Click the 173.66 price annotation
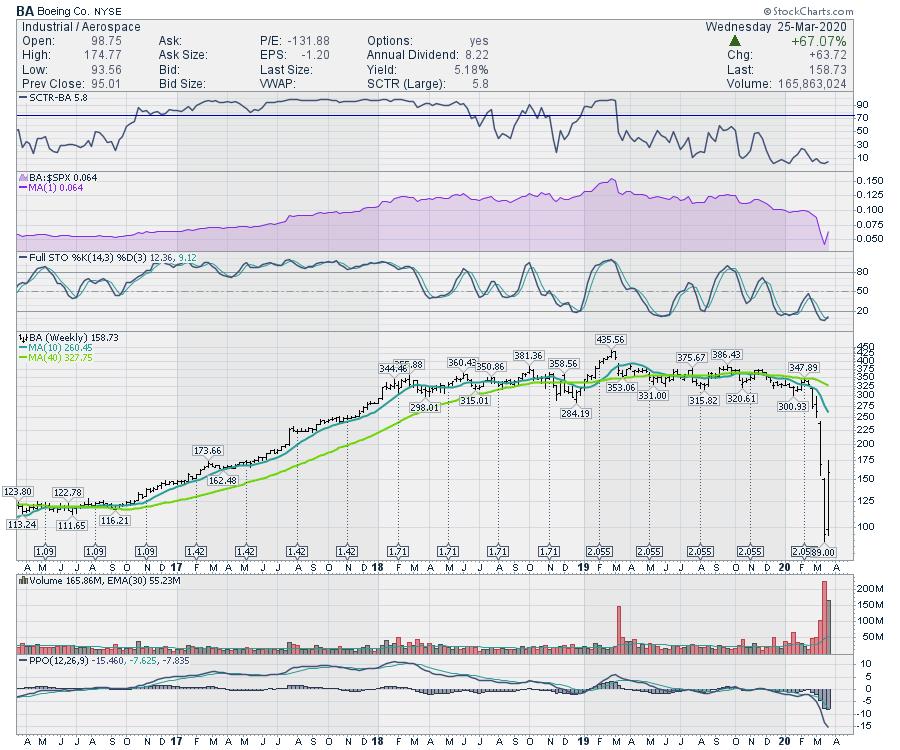 tap(208, 451)
